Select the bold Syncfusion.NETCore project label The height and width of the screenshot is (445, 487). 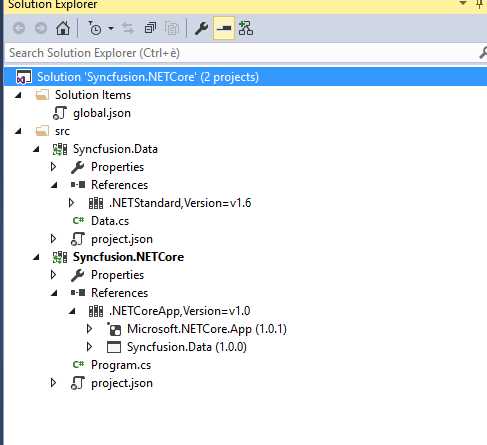129,257
